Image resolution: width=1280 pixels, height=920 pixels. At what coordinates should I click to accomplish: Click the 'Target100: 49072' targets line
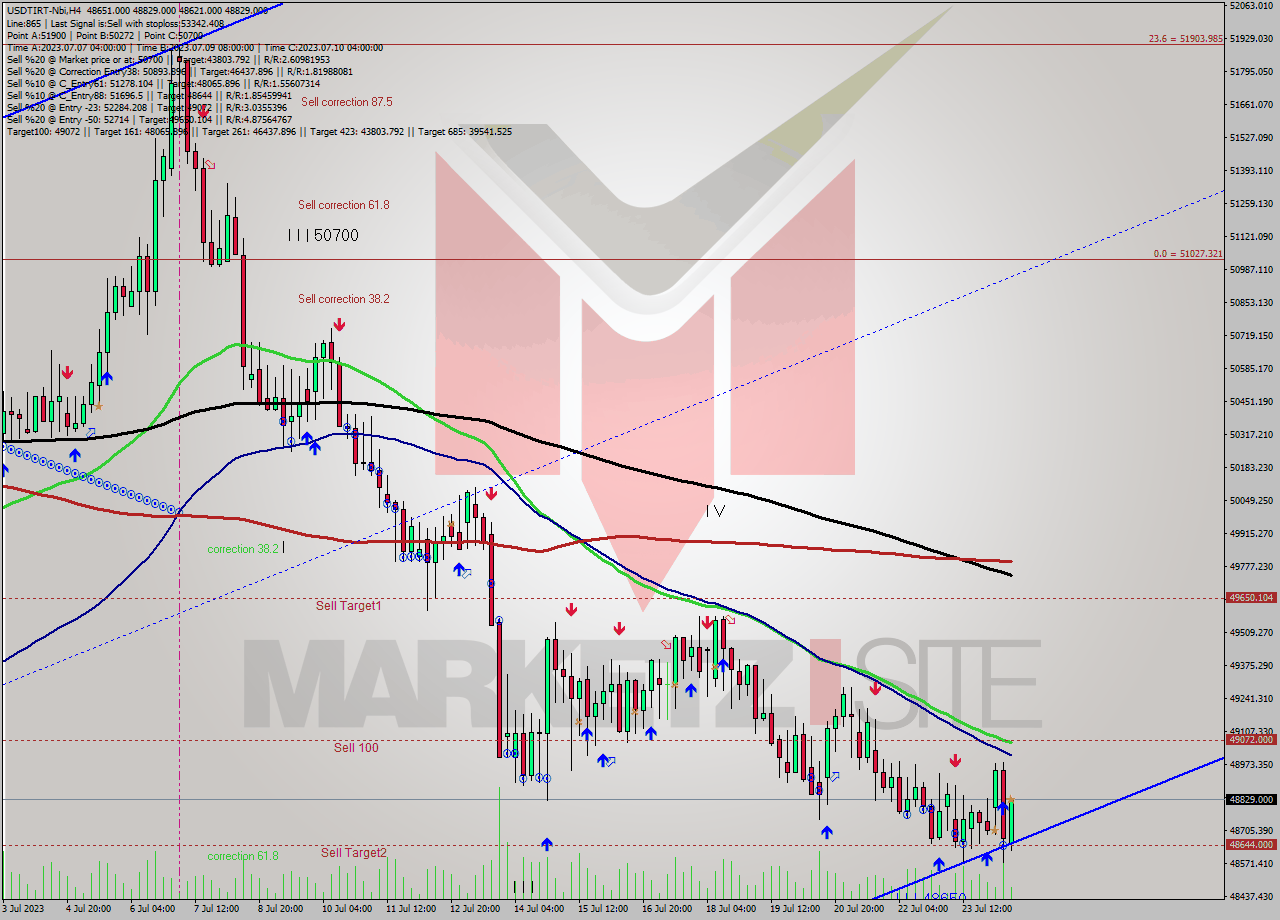point(259,131)
